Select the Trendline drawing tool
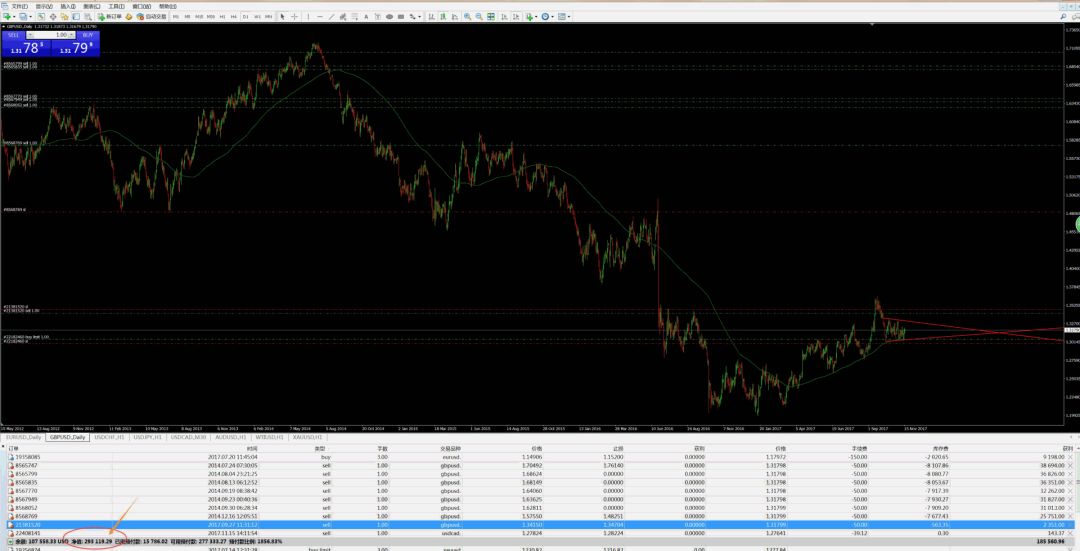This screenshot has width=1080, height=551. (x=331, y=17)
